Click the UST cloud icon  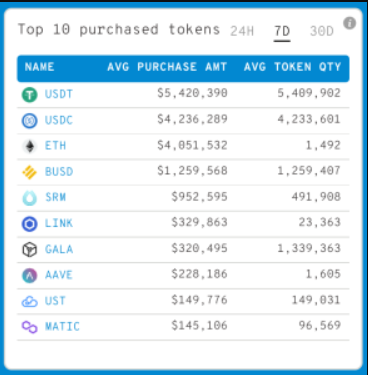[x=30, y=302]
